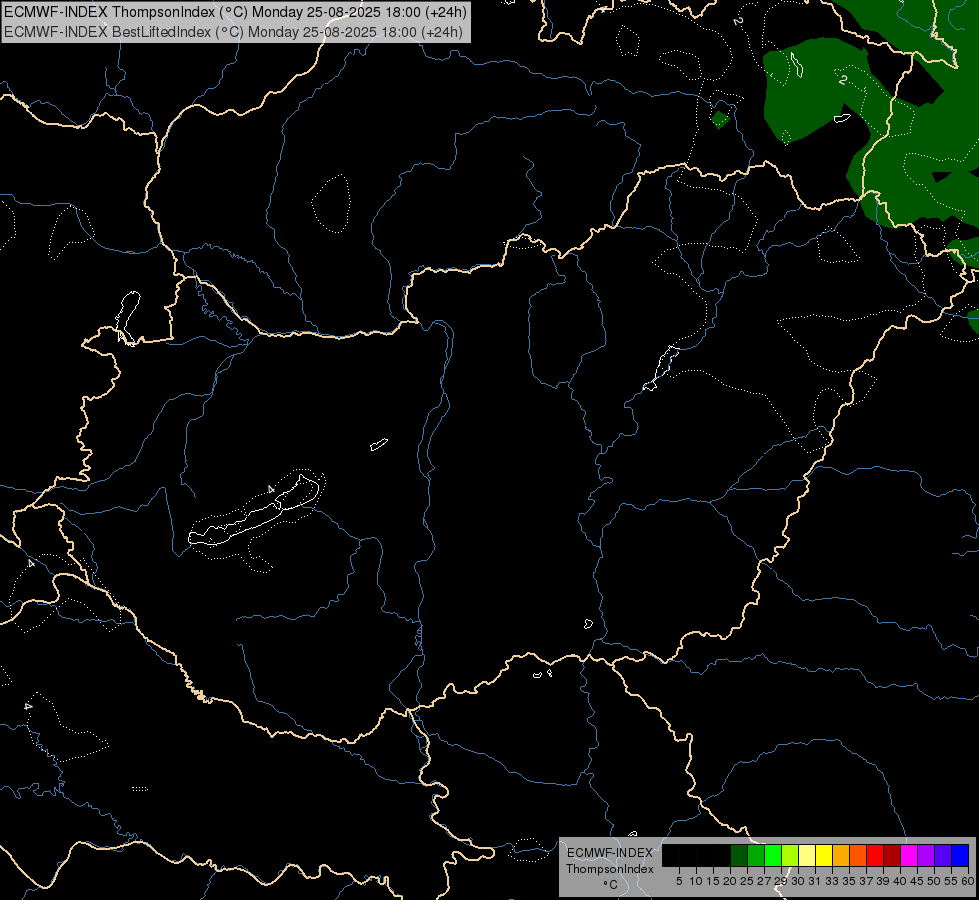Select the pale yellow 30–31 legend swatch
This screenshot has height=900, width=979.
807,856
